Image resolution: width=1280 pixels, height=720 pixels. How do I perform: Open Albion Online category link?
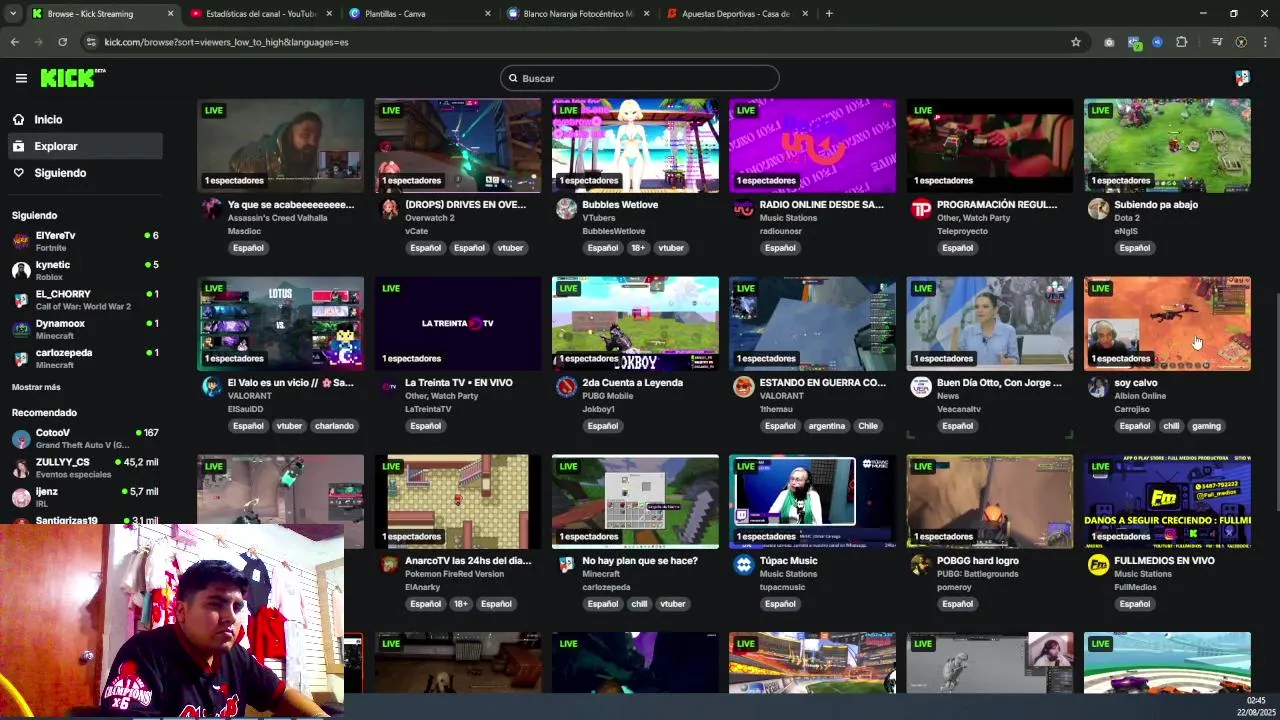pyautogui.click(x=1140, y=396)
